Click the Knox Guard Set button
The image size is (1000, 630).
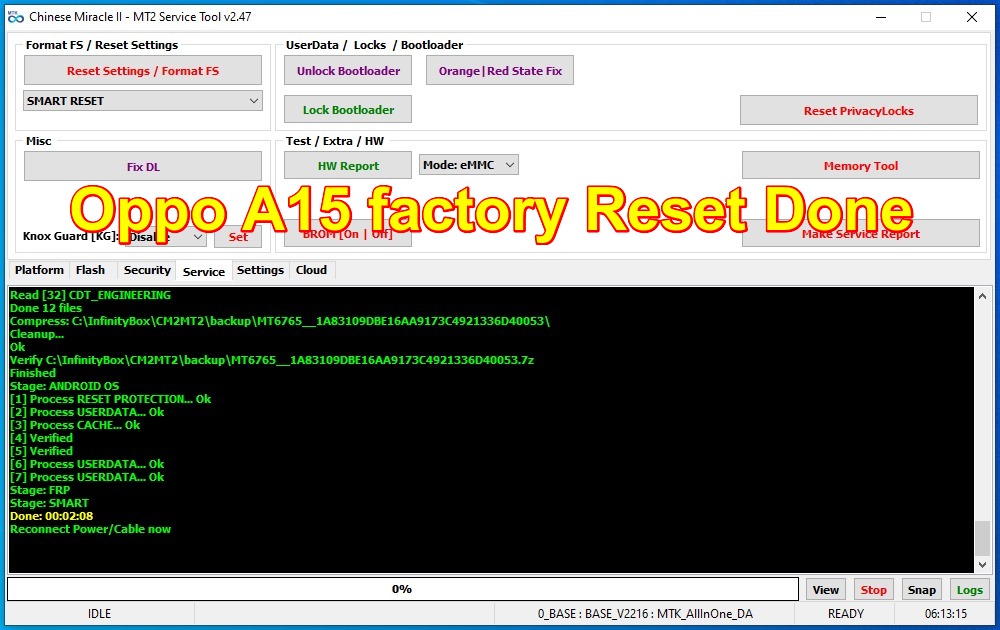[x=238, y=237]
